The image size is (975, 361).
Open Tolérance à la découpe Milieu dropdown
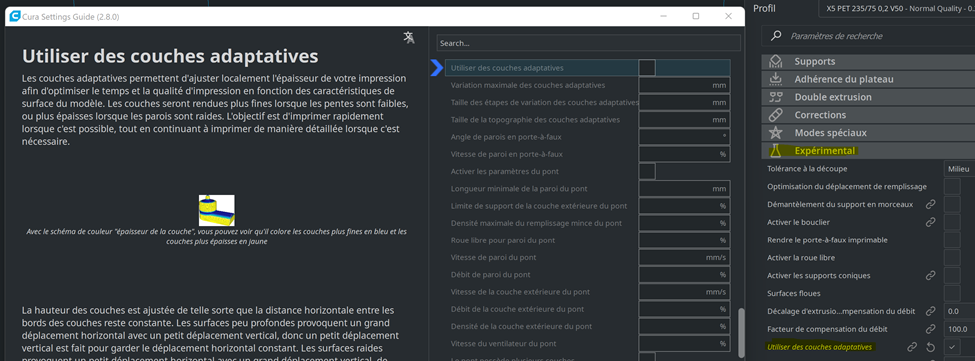[x=959, y=168]
